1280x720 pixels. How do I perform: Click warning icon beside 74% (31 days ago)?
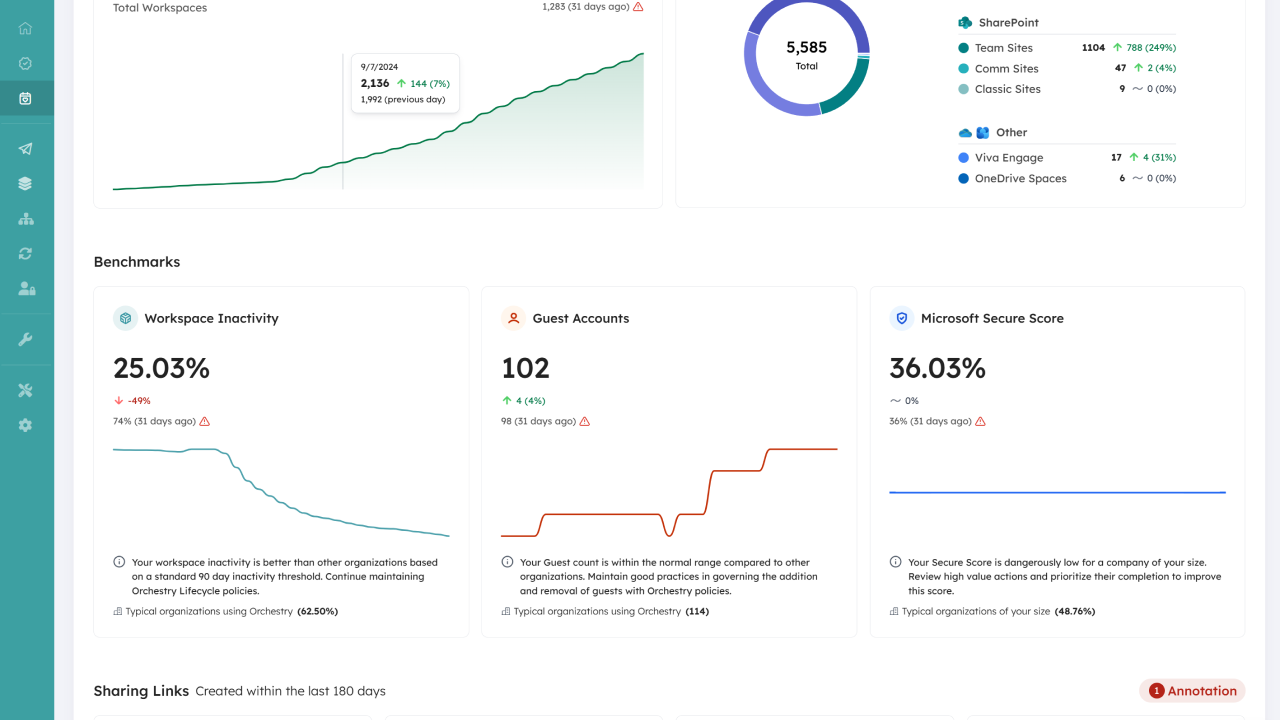coord(205,422)
